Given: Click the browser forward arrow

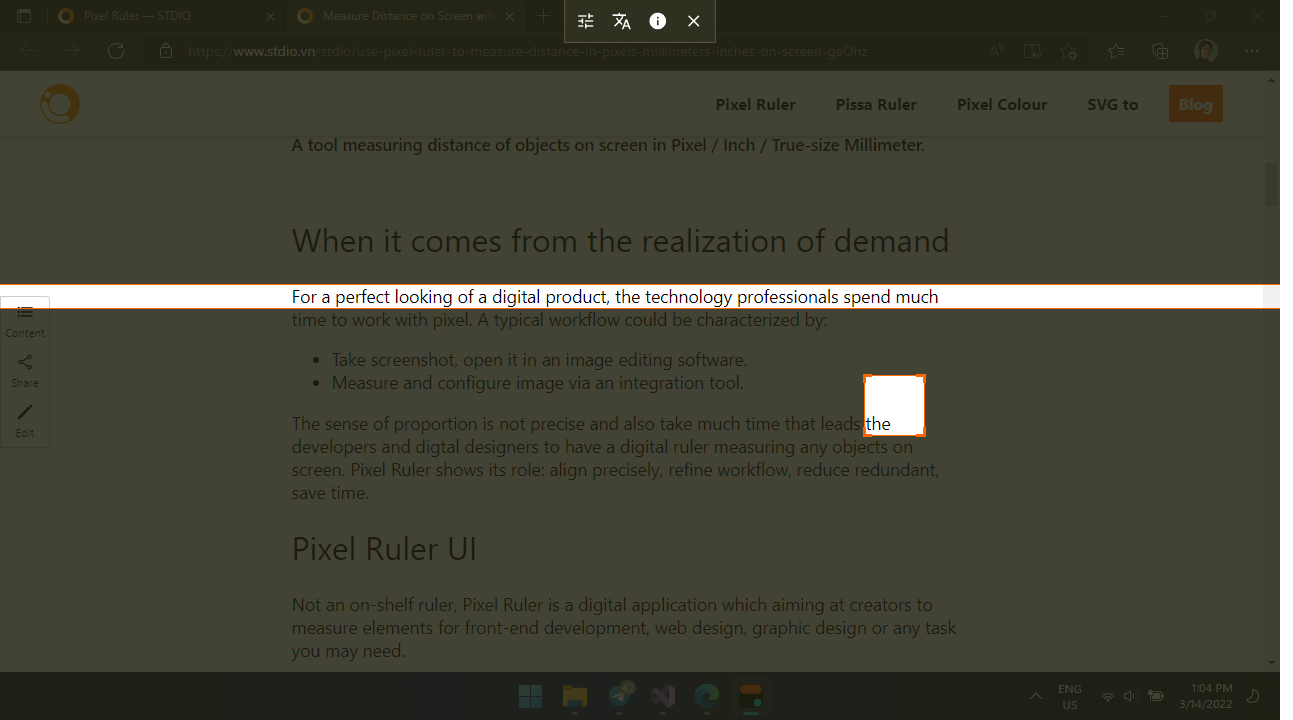Looking at the screenshot, I should point(72,51).
